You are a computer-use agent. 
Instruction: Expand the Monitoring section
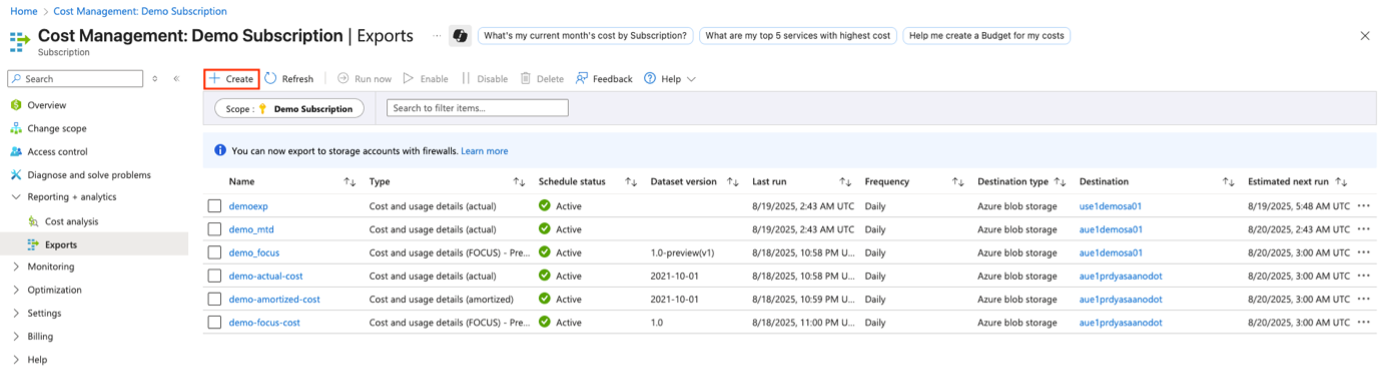click(x=16, y=267)
